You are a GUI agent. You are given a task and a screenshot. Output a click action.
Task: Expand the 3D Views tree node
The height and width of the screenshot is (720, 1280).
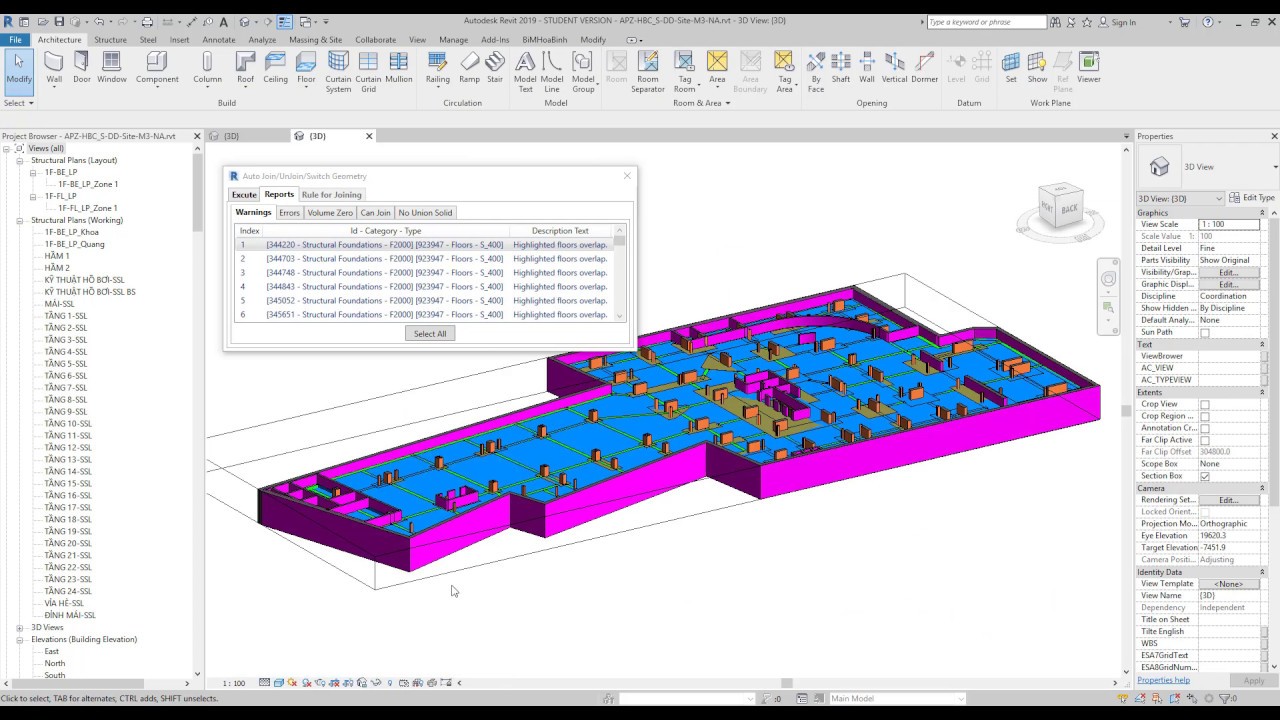click(x=19, y=628)
